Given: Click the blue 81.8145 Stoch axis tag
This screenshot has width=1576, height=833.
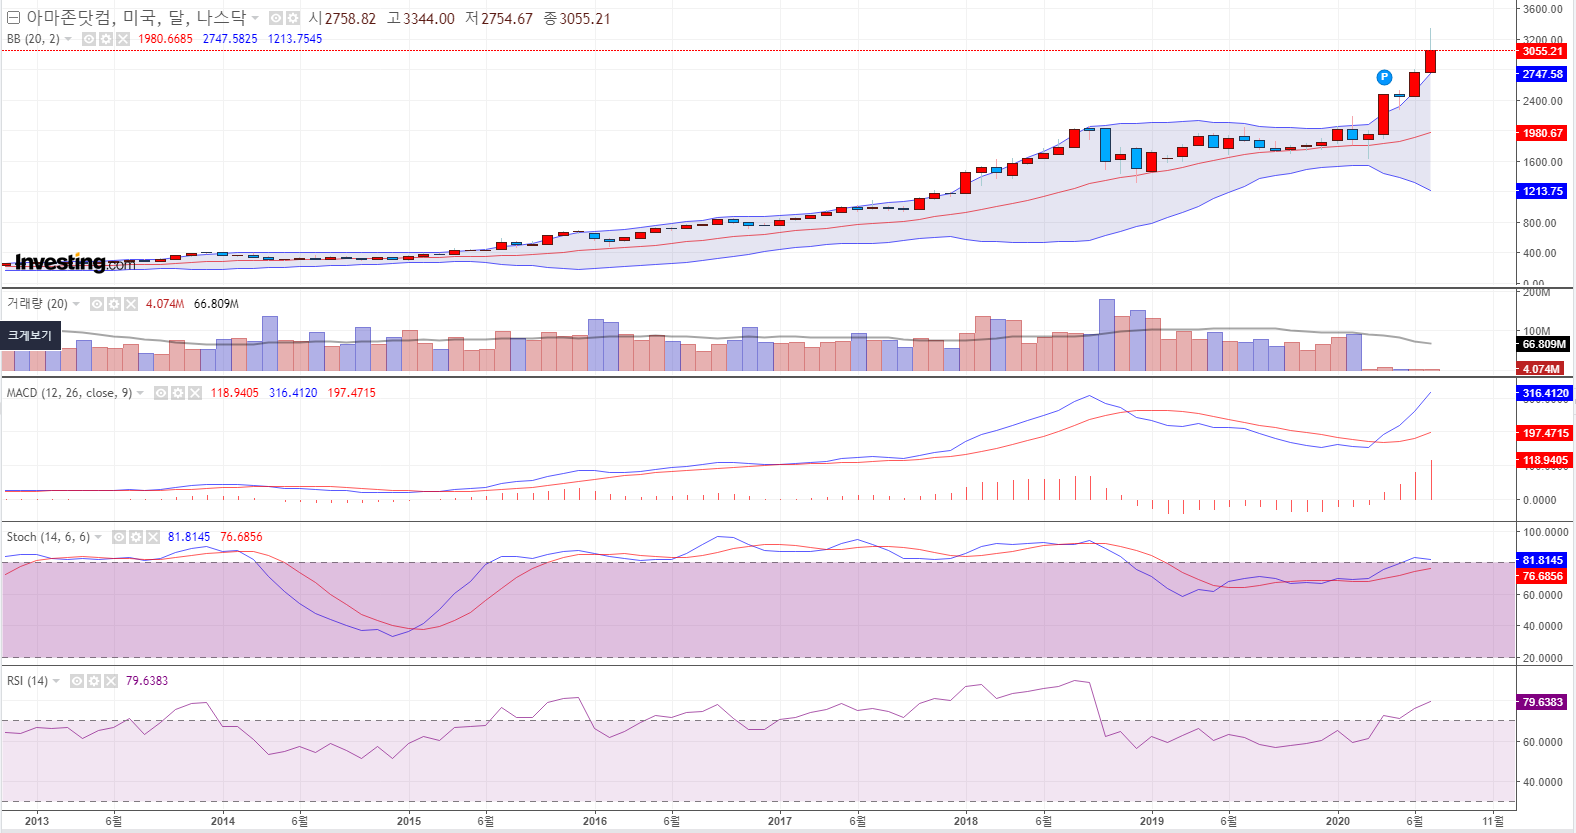Looking at the screenshot, I should coord(1543,560).
